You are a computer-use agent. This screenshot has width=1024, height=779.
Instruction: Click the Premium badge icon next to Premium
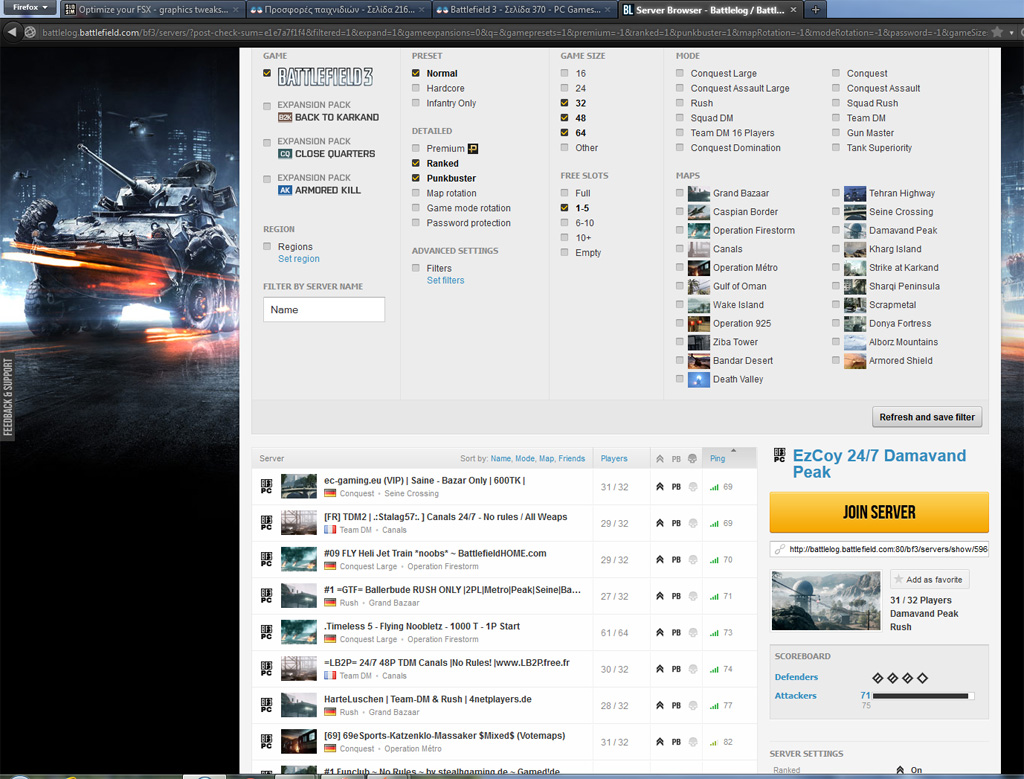tap(473, 148)
